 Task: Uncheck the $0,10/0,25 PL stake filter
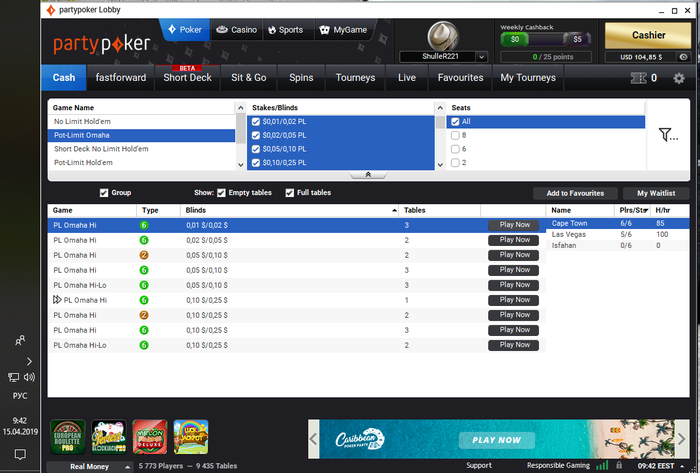[256, 163]
